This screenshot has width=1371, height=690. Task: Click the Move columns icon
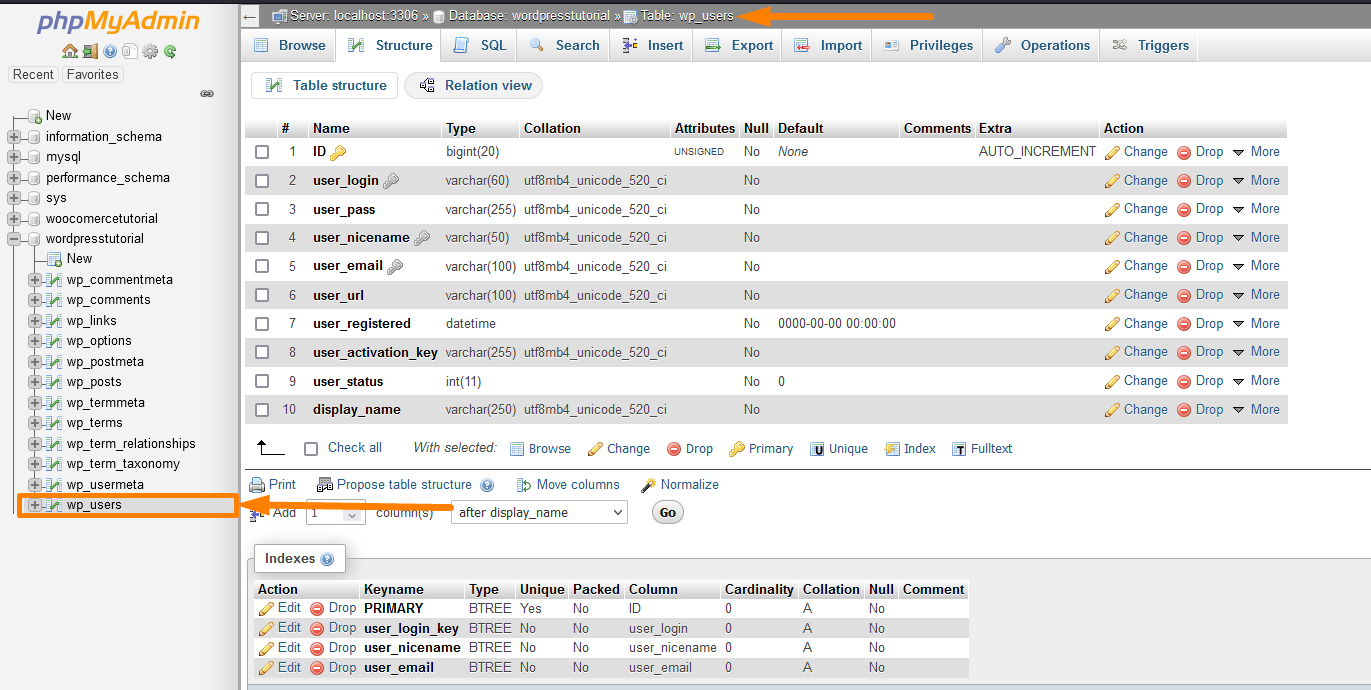tap(524, 485)
